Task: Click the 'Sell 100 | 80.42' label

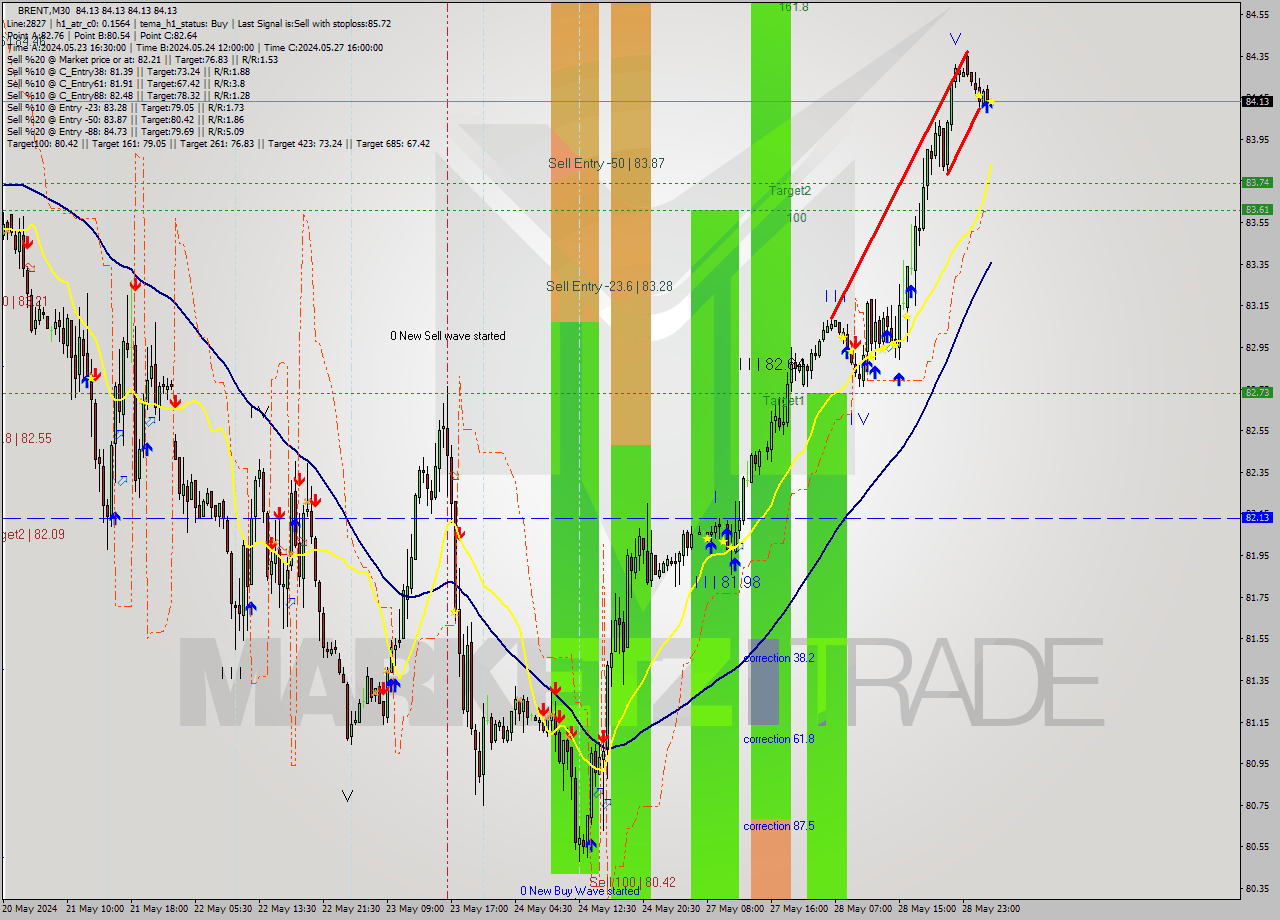Action: point(632,883)
